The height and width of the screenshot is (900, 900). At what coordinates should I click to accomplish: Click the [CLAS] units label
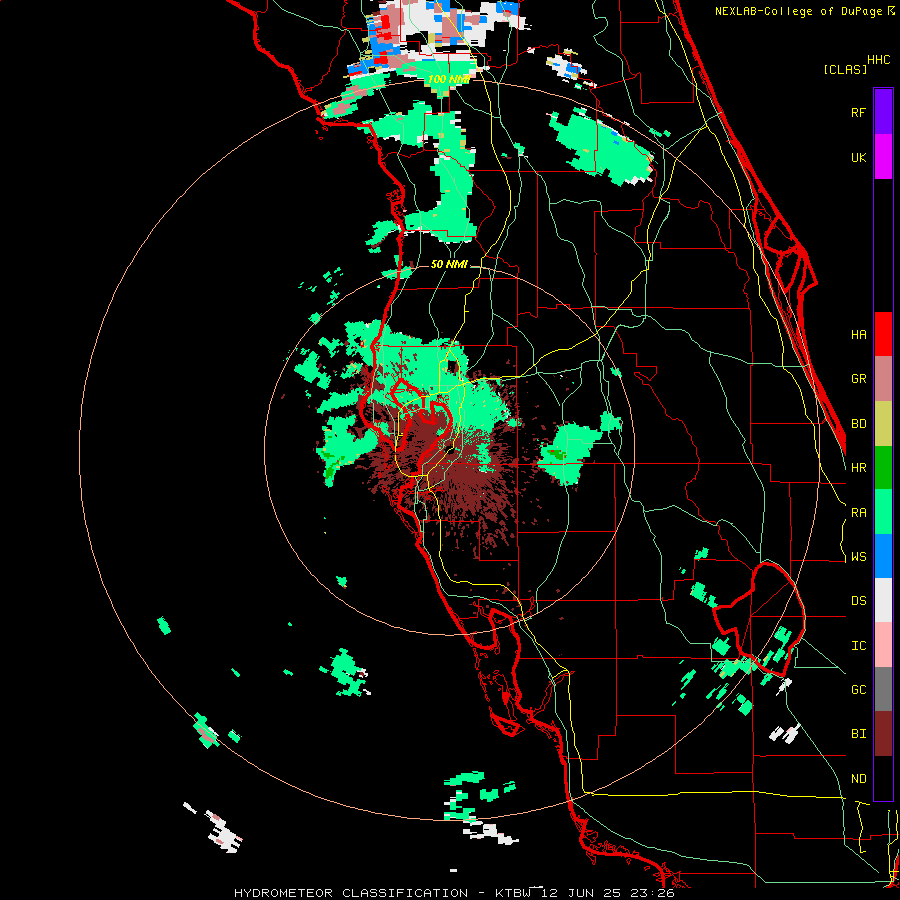[x=845, y=69]
